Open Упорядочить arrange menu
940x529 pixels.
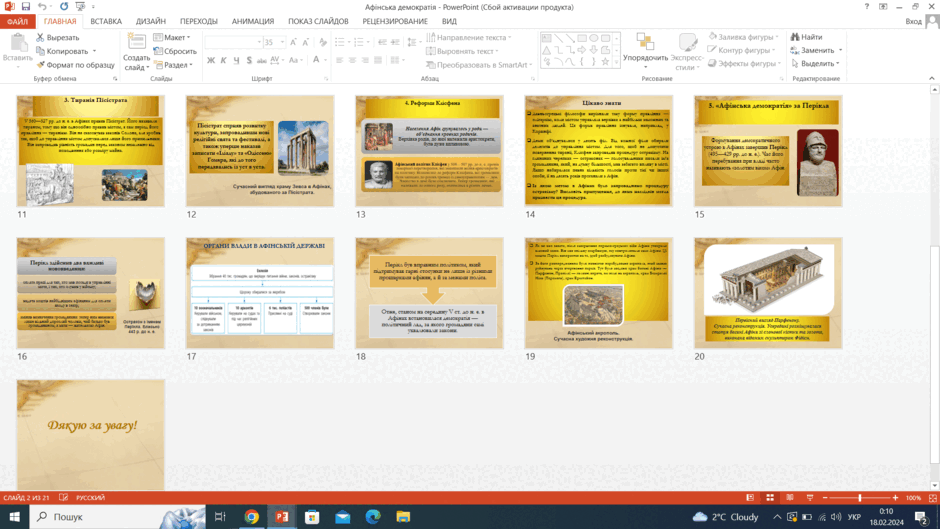(x=645, y=49)
